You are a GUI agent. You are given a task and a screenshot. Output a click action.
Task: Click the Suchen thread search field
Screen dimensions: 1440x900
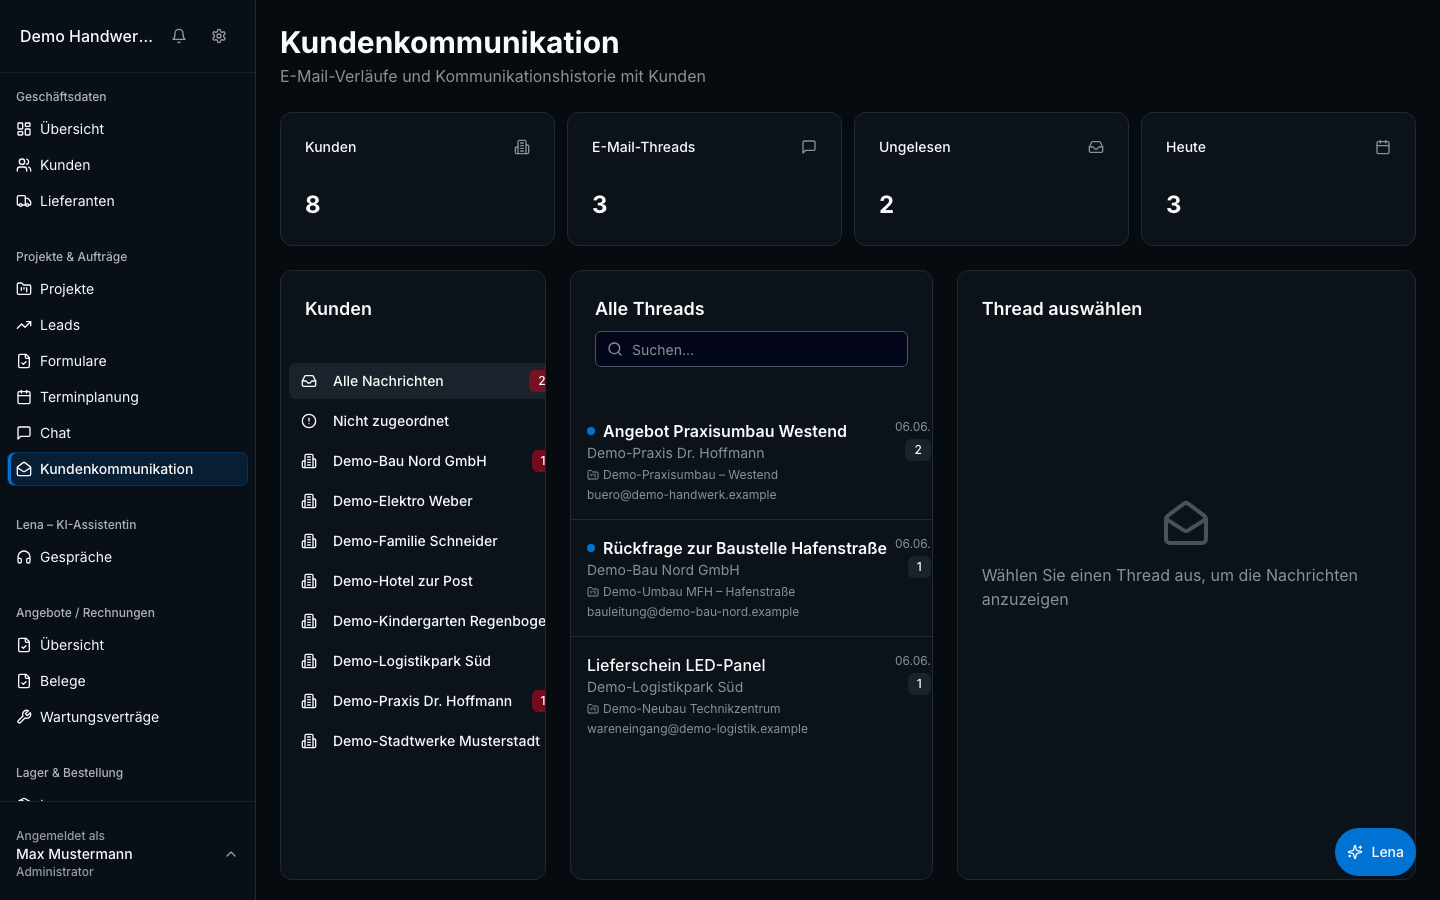tap(751, 349)
